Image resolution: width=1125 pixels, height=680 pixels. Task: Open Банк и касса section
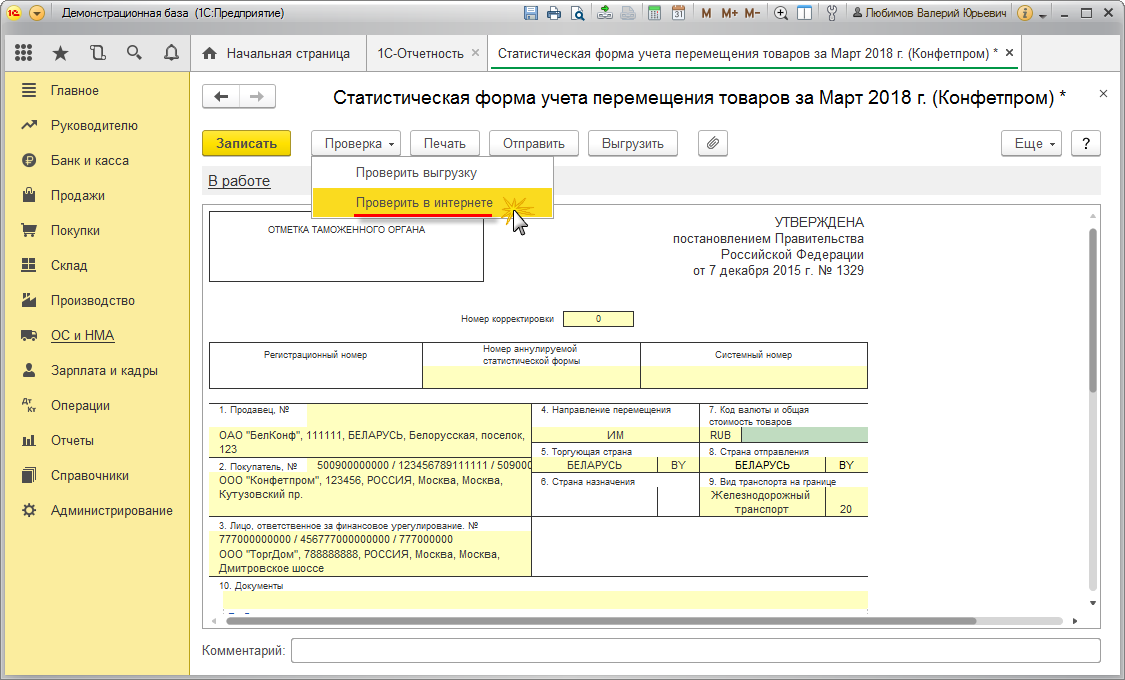96,161
